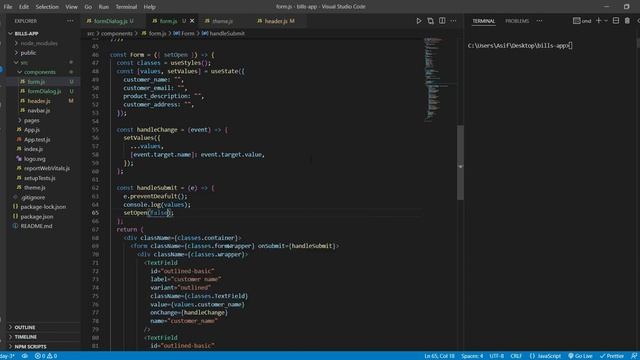Run the code with the play icon
The image size is (640, 360).
coord(419,21)
